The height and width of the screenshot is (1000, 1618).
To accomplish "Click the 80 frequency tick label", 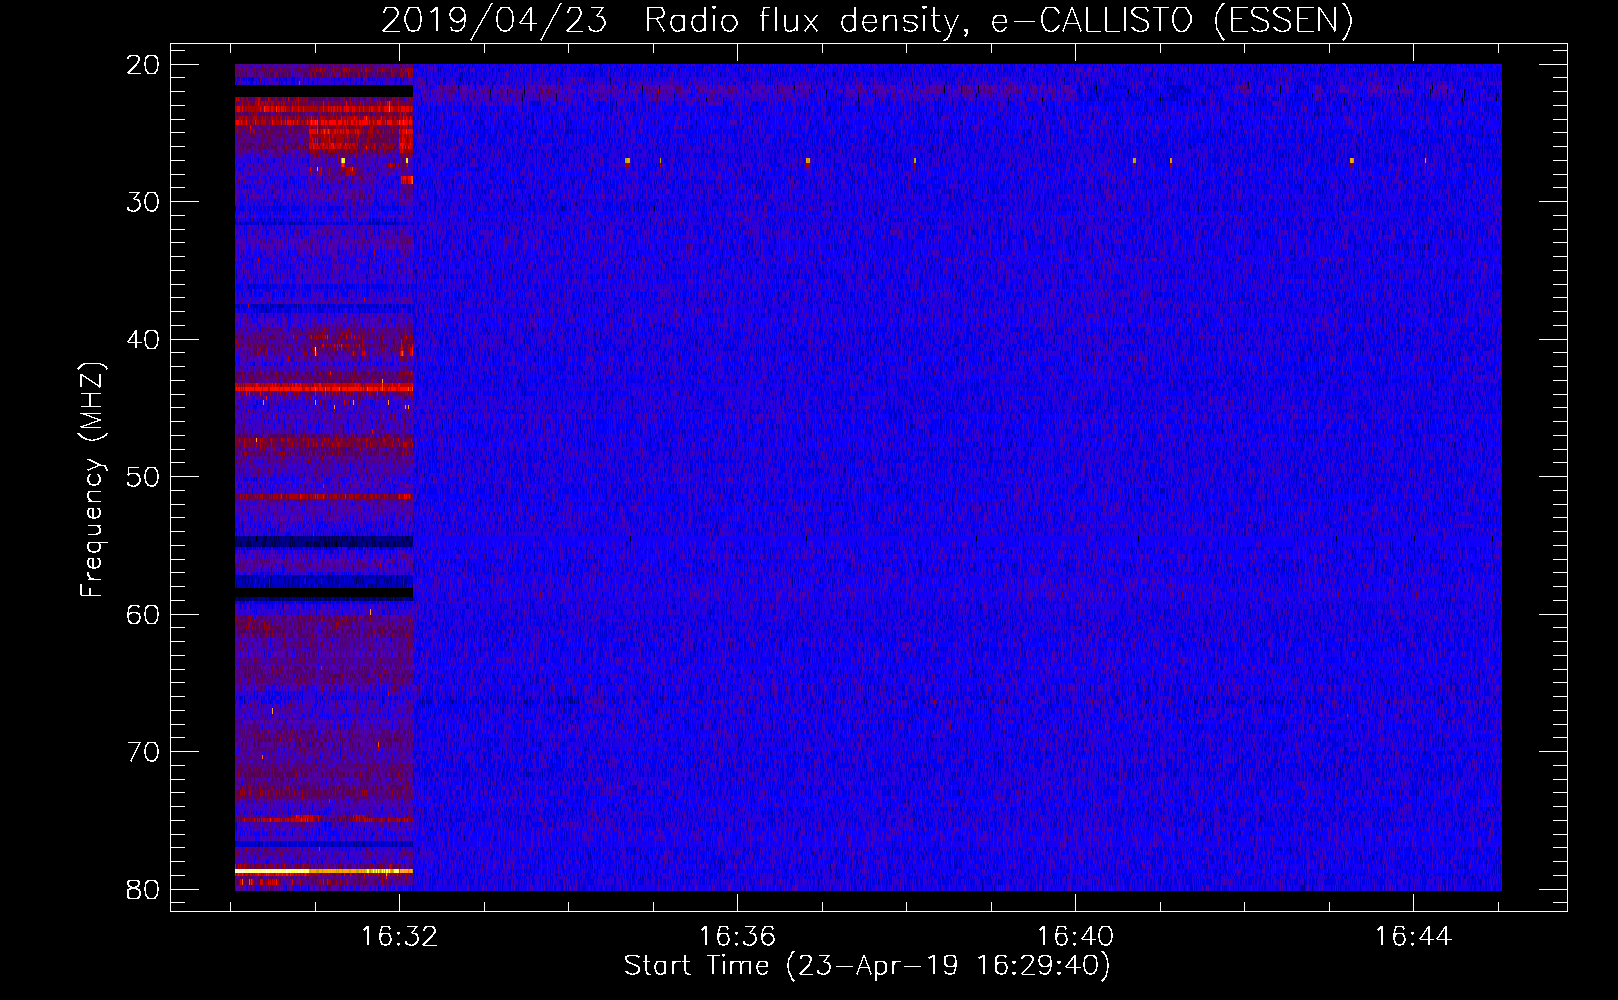I will click(x=143, y=890).
